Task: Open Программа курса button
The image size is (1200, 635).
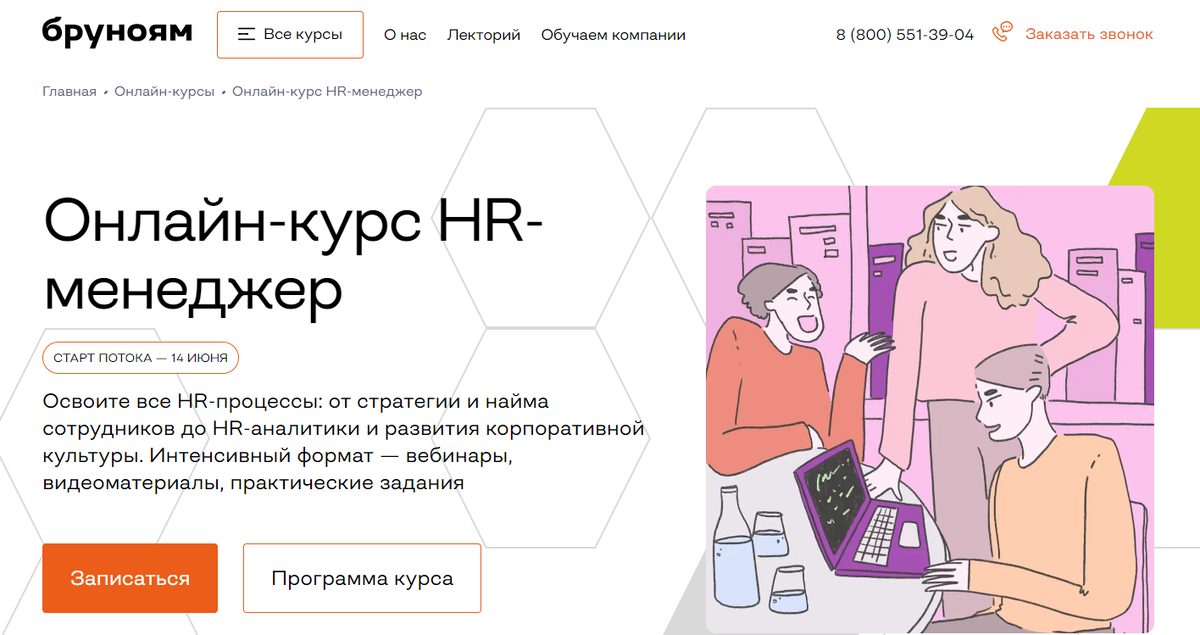Action: (362, 578)
